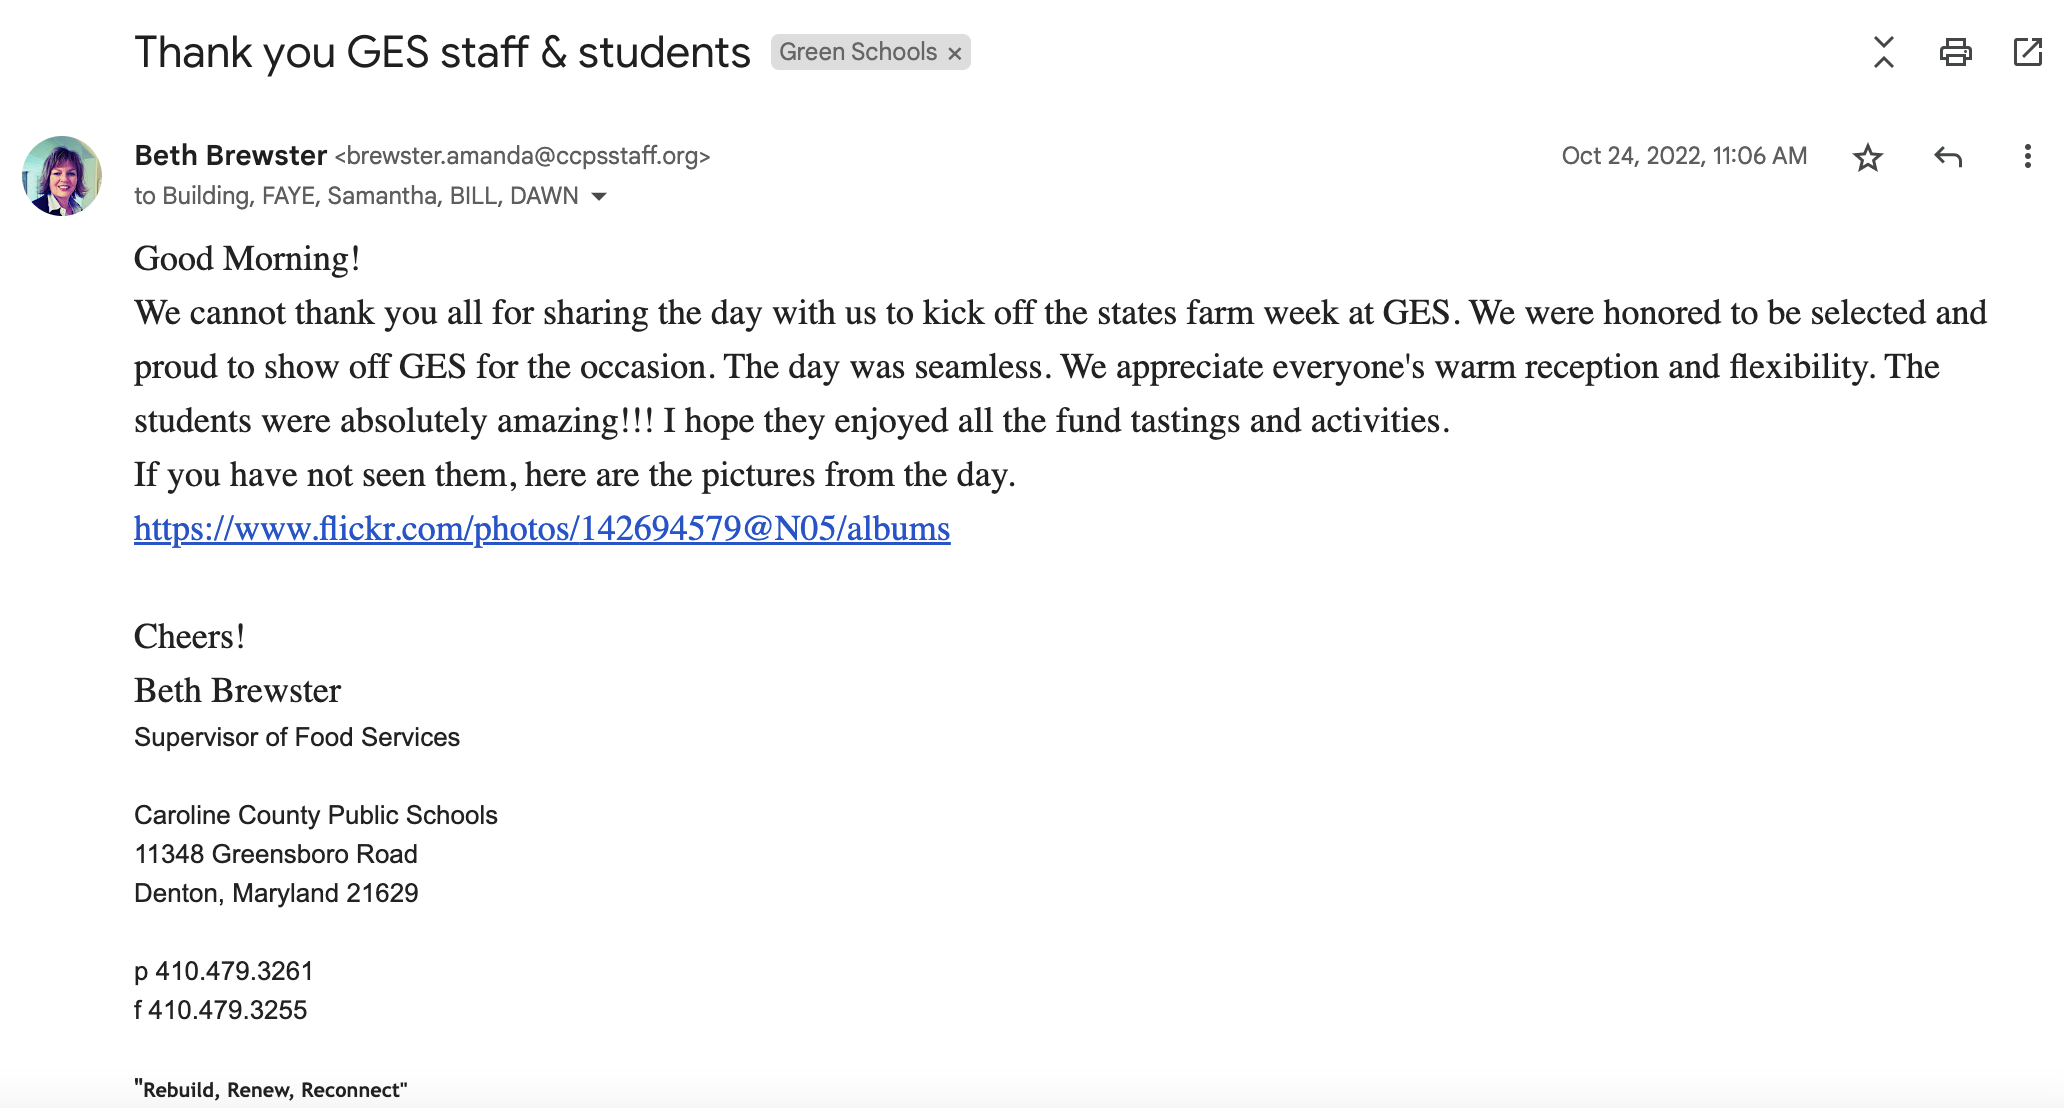Click the address 11348 Greensboro Road
2064x1108 pixels.
coord(276,854)
